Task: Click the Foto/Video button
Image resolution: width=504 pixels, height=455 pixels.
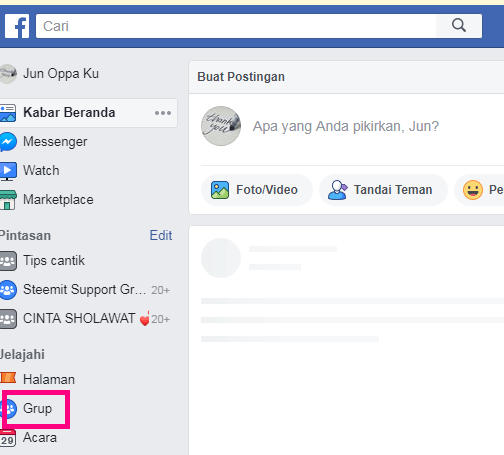Action: (257, 190)
